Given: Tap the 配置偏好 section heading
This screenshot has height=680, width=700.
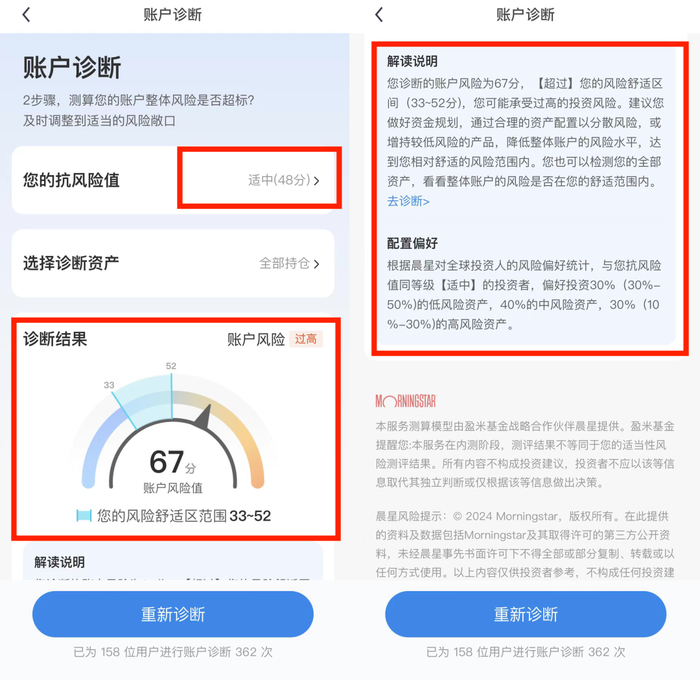Looking at the screenshot, I should [412, 243].
